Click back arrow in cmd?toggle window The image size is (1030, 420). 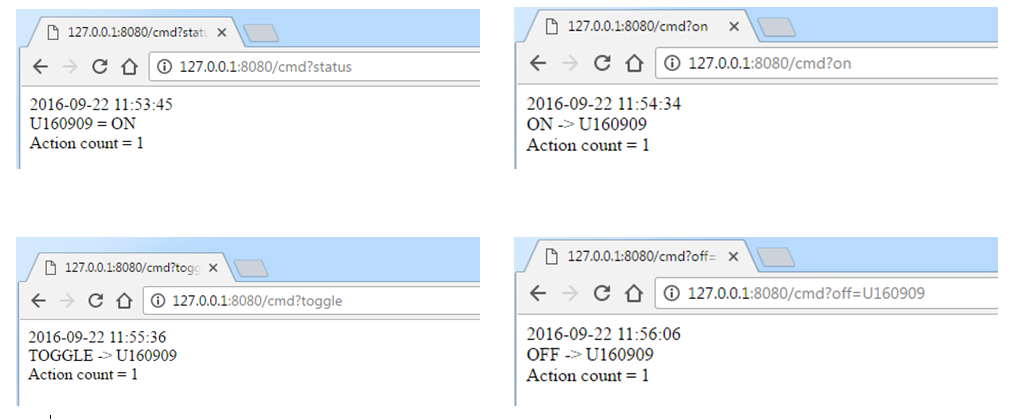(x=38, y=300)
